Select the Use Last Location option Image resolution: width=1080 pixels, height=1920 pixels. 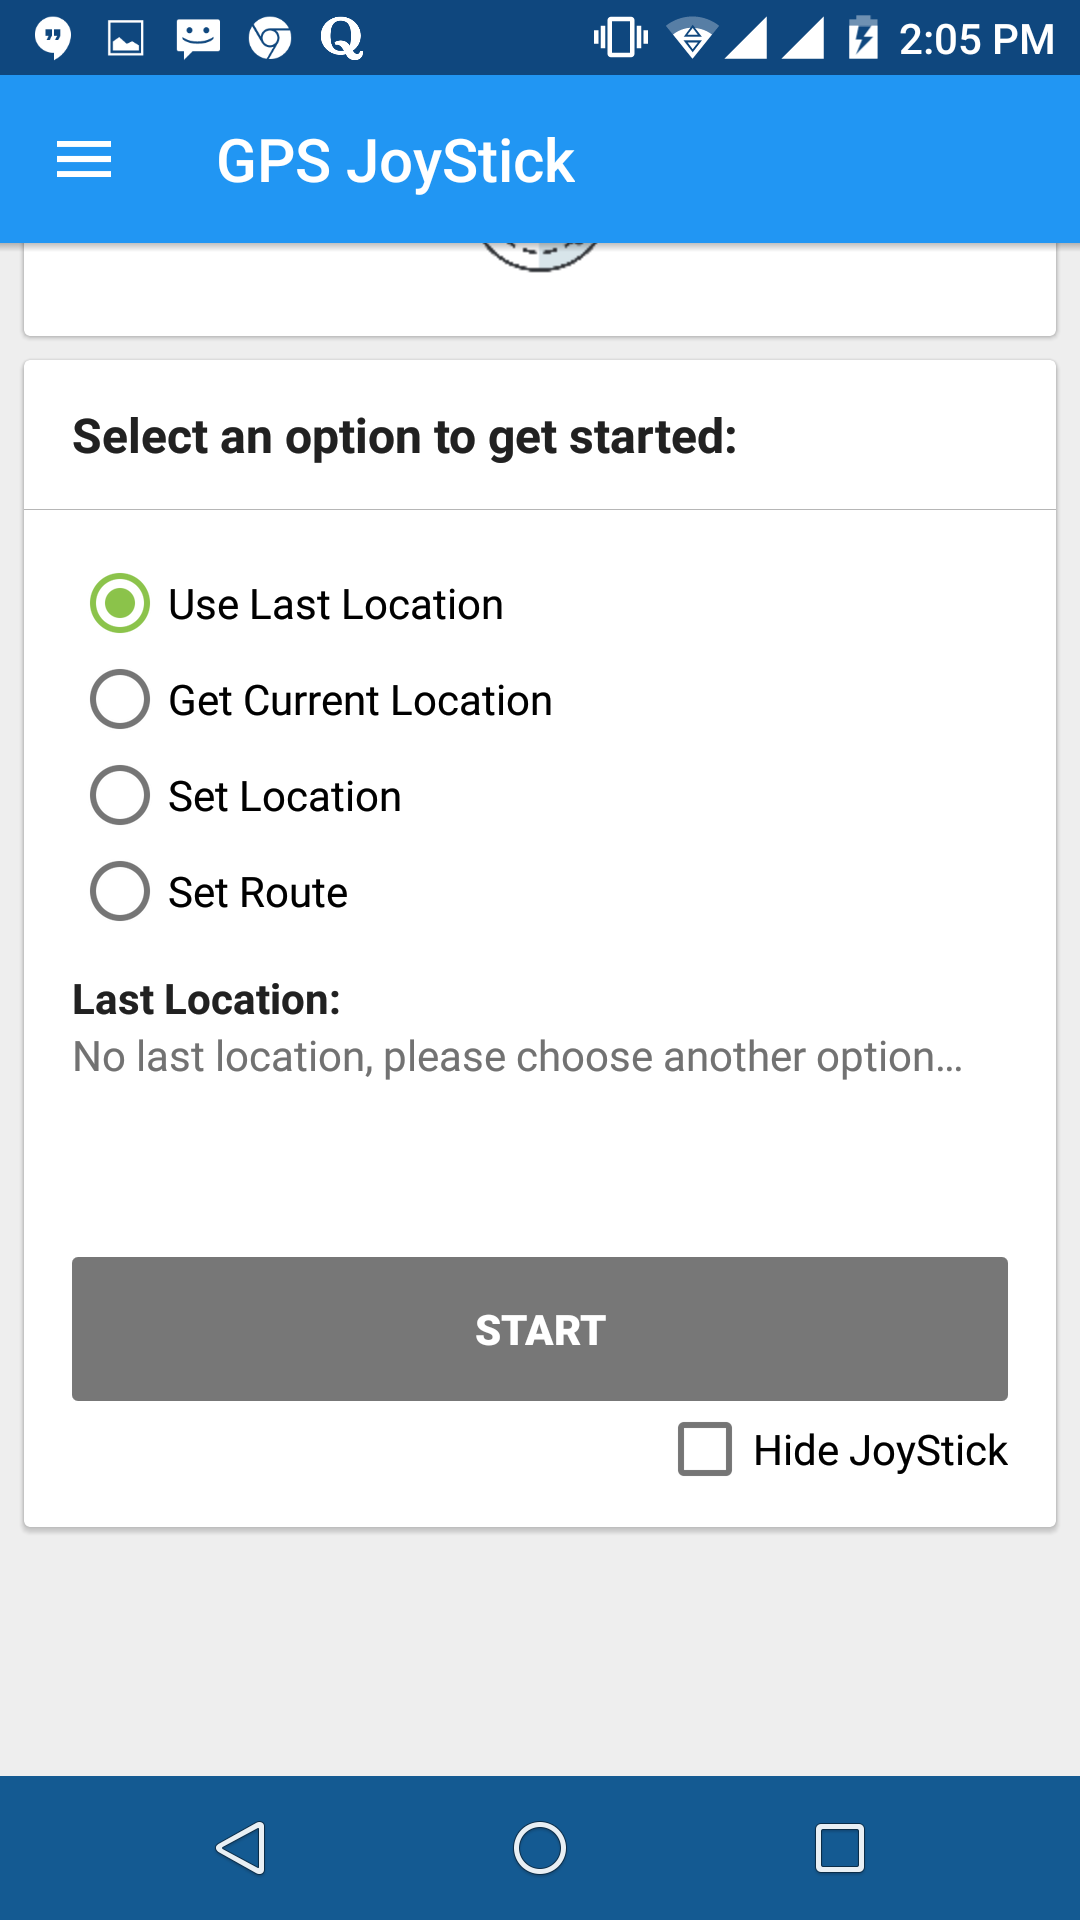[x=120, y=603]
